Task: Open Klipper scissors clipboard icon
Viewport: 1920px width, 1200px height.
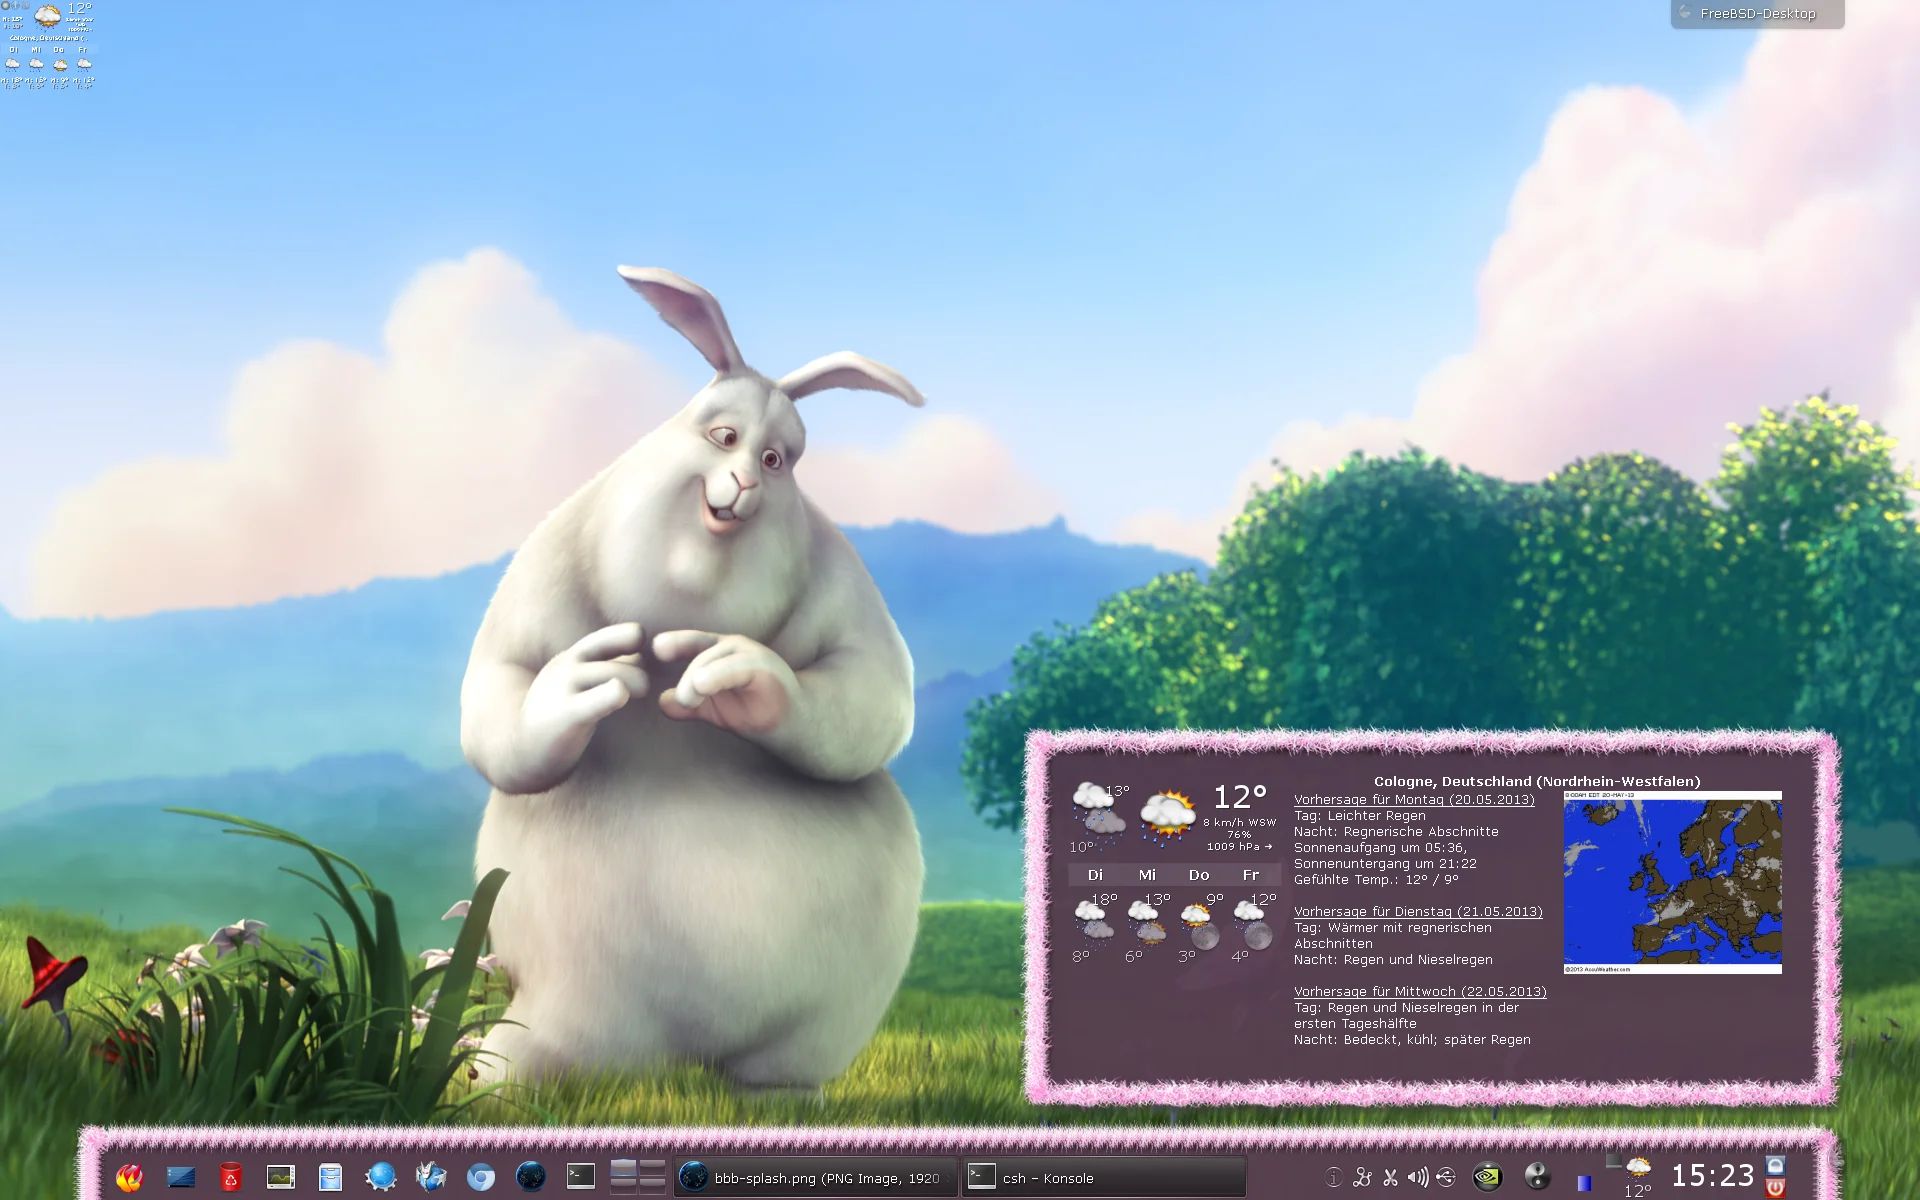Action: [1390, 1178]
